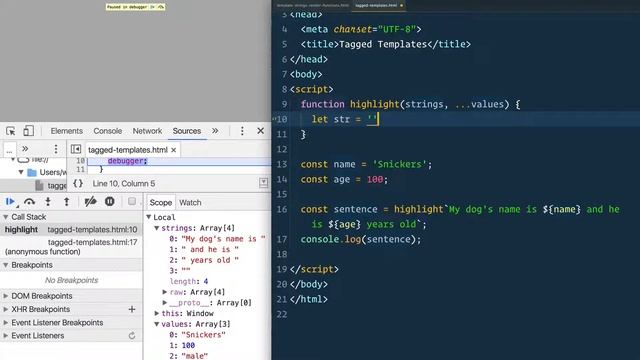
Task: Activate the inspect element picker icon
Action: point(11,131)
